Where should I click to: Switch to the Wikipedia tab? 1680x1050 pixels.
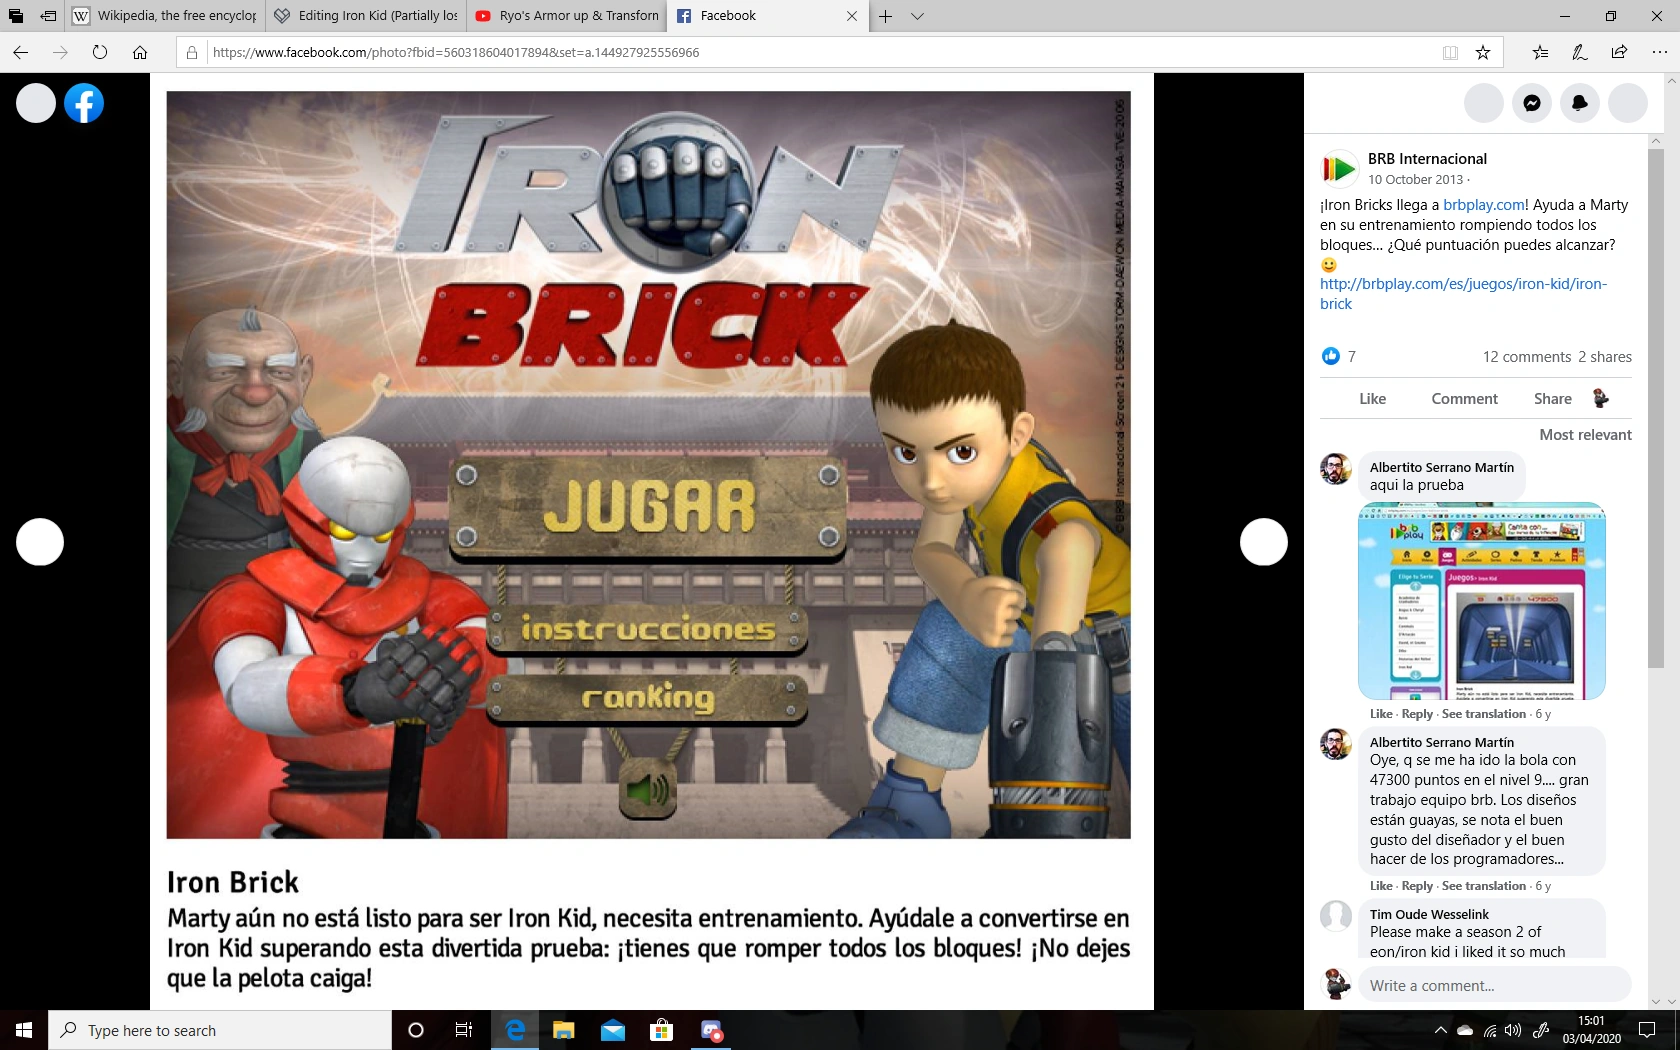pyautogui.click(x=166, y=16)
